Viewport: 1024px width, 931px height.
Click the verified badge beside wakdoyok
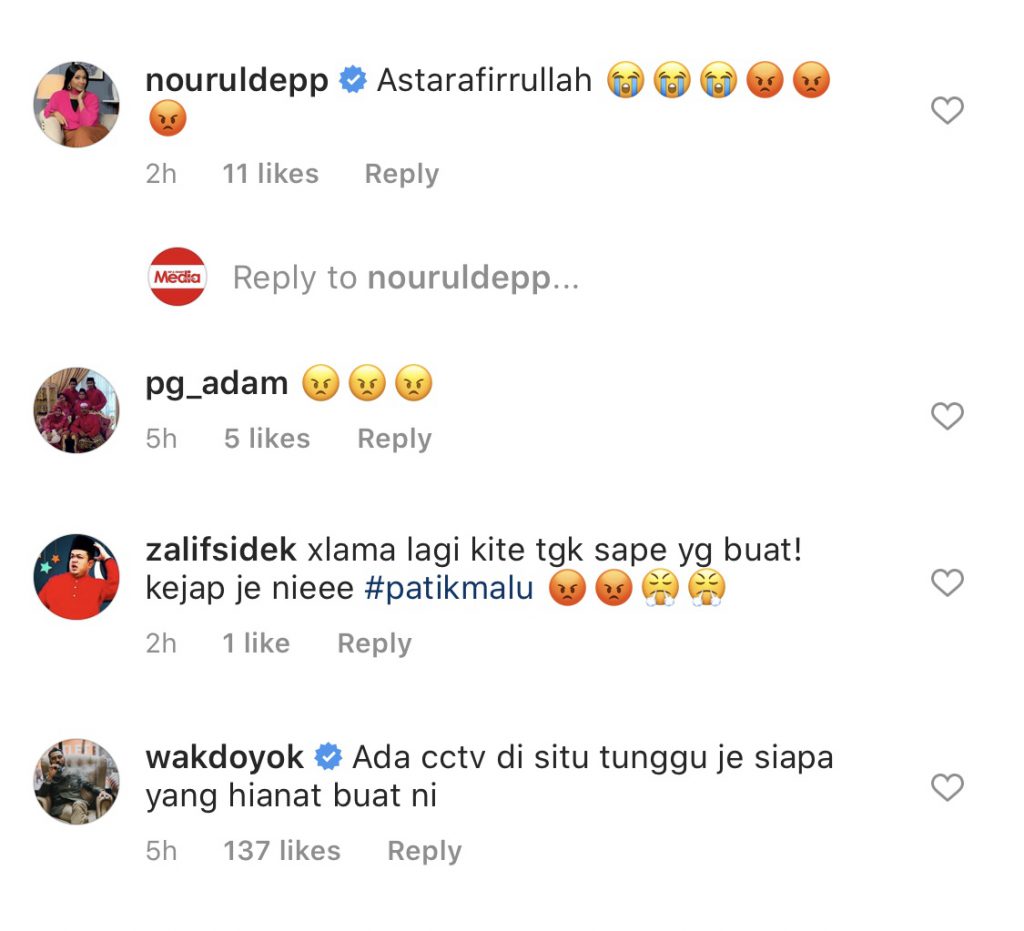point(328,757)
